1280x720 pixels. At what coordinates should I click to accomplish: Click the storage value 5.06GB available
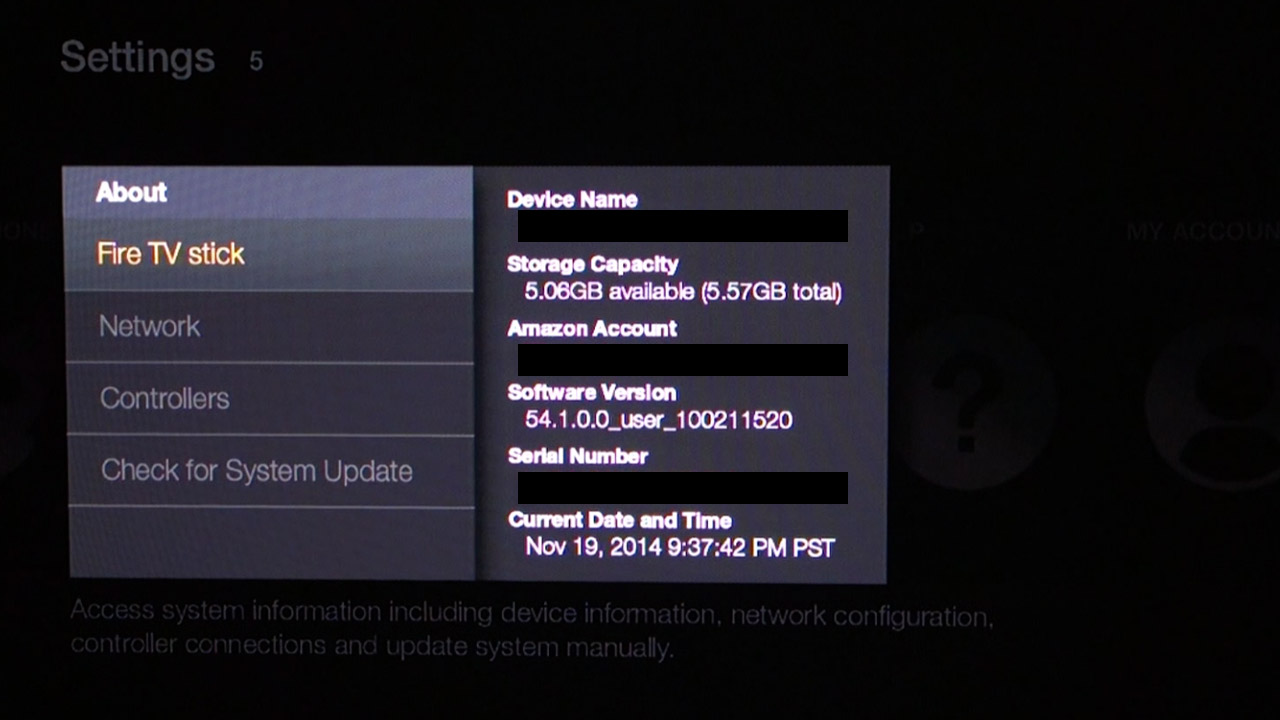[609, 292]
